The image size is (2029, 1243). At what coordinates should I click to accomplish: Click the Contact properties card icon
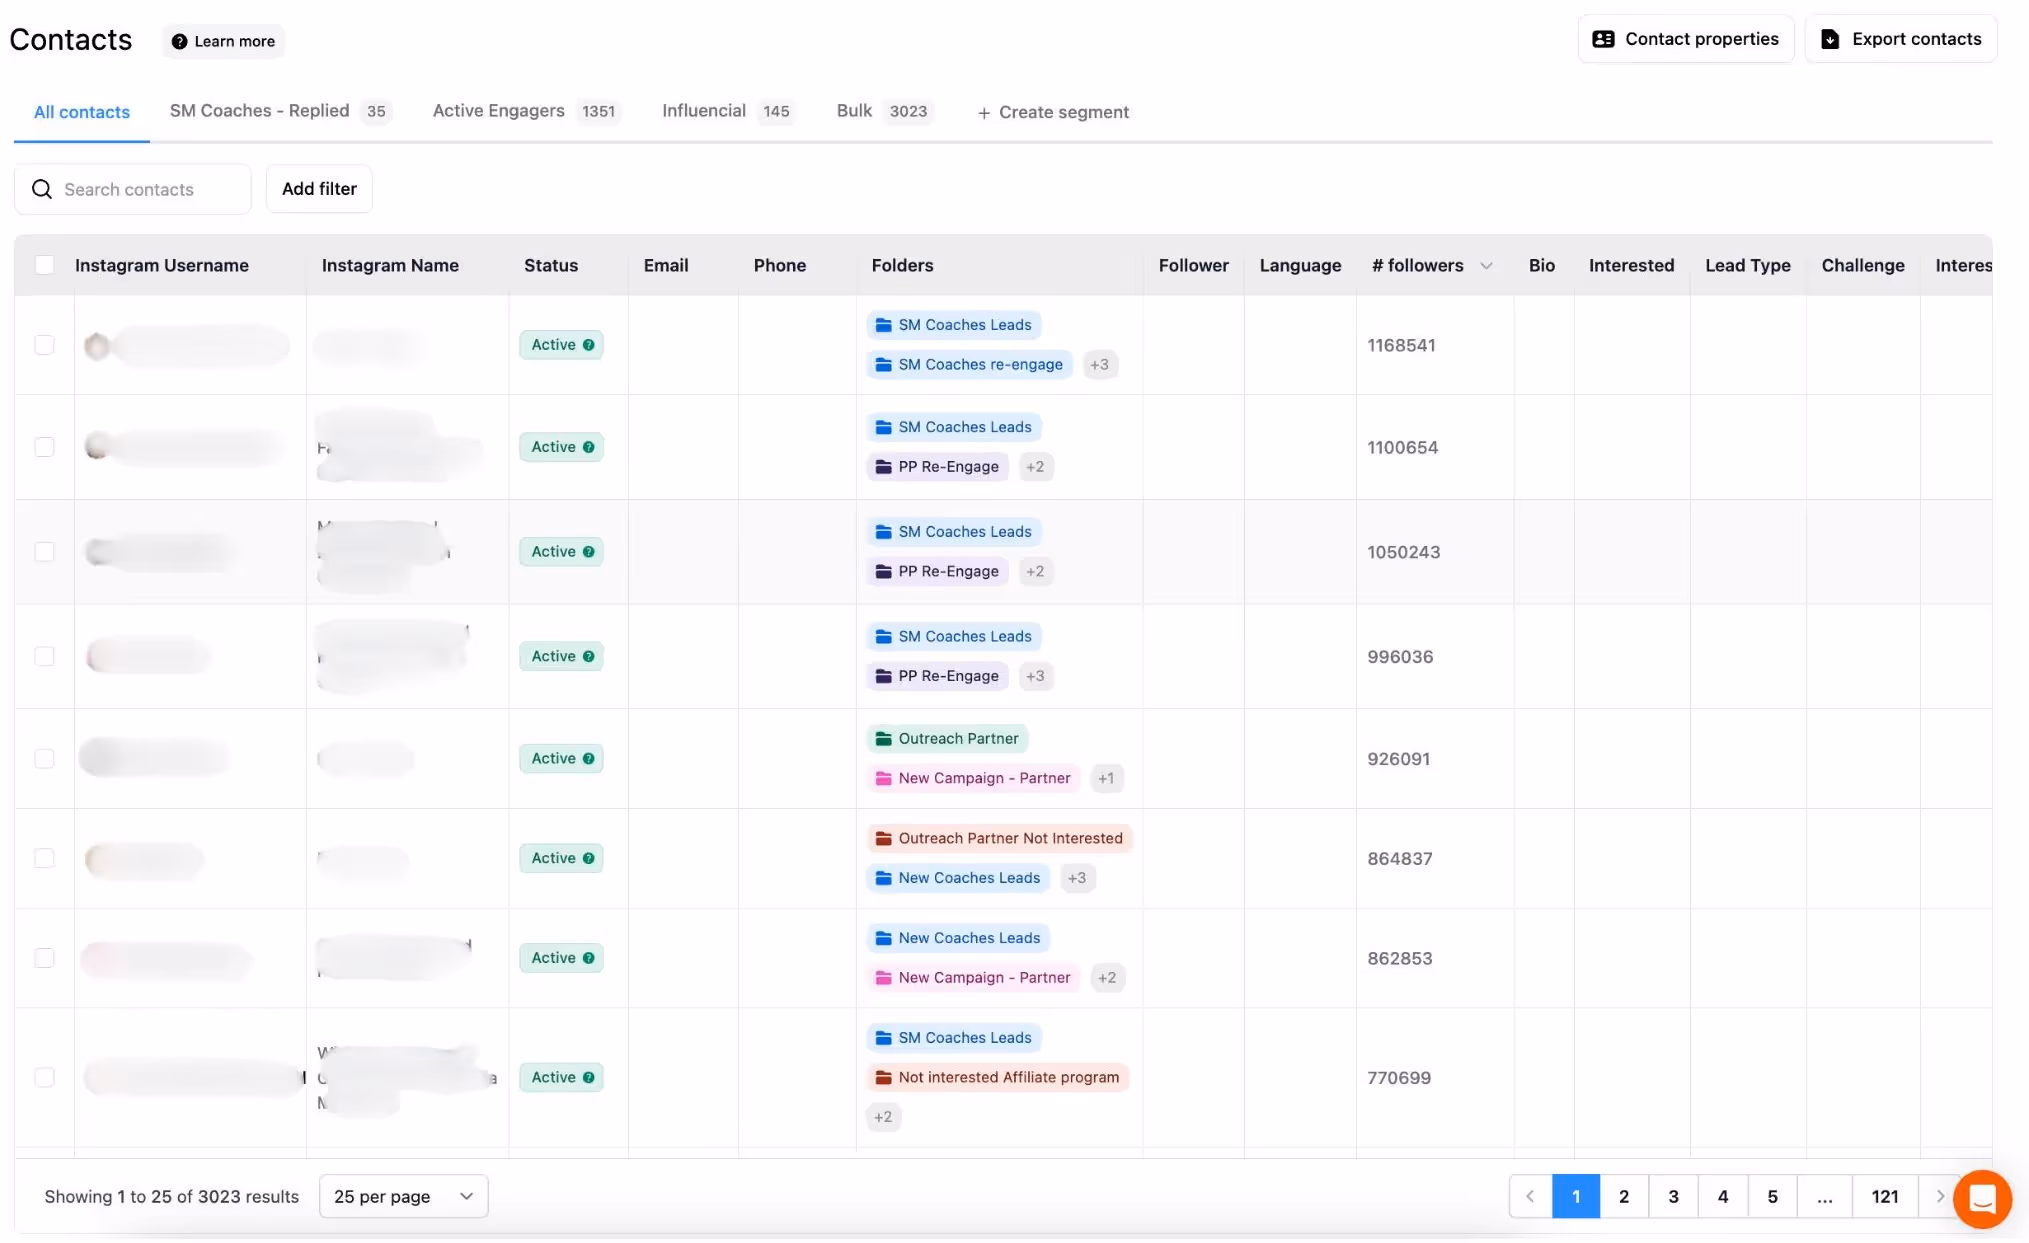point(1603,39)
